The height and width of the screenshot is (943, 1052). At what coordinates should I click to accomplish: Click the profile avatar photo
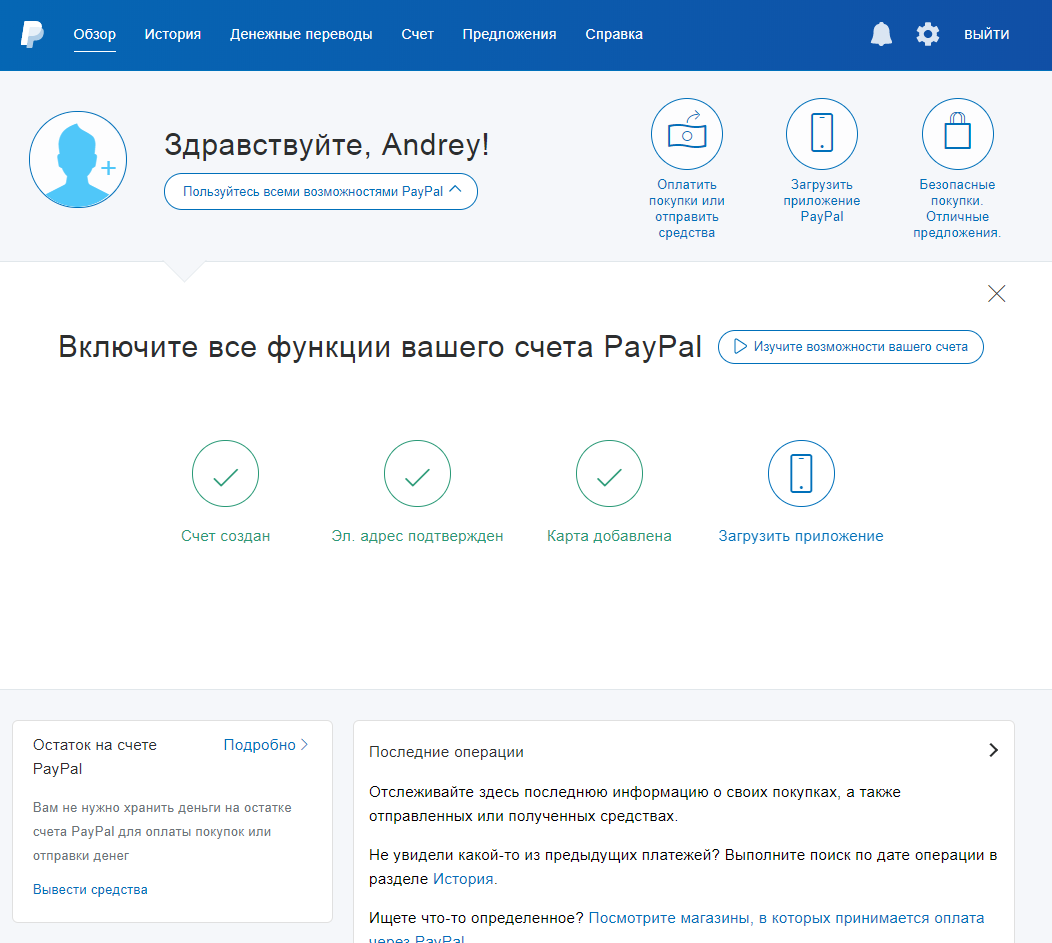pos(78,160)
